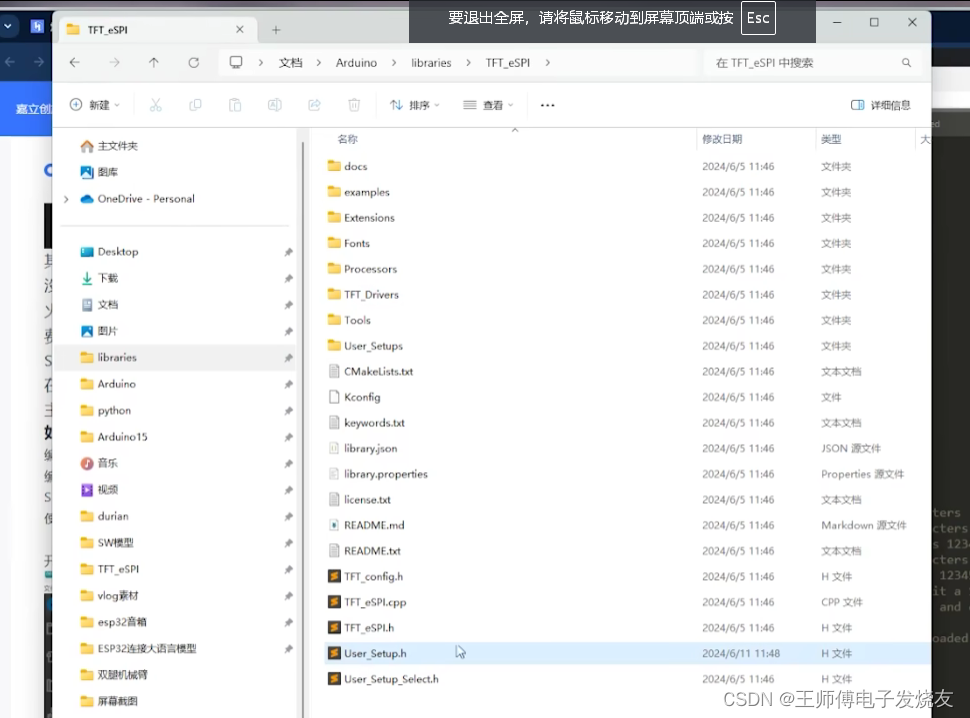This screenshot has width=970, height=718.
Task: Click the Share icon in toolbar
Action: pos(314,105)
